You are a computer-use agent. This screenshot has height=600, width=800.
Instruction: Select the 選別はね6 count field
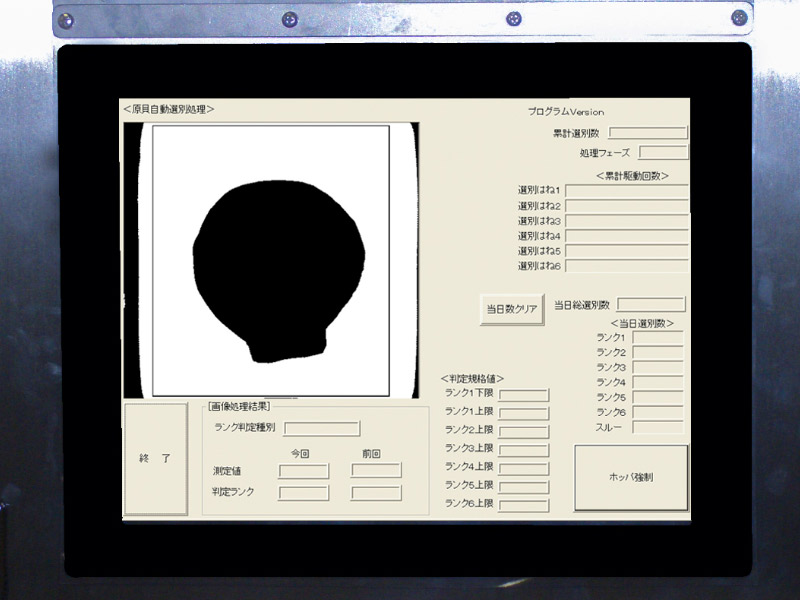[x=627, y=266]
